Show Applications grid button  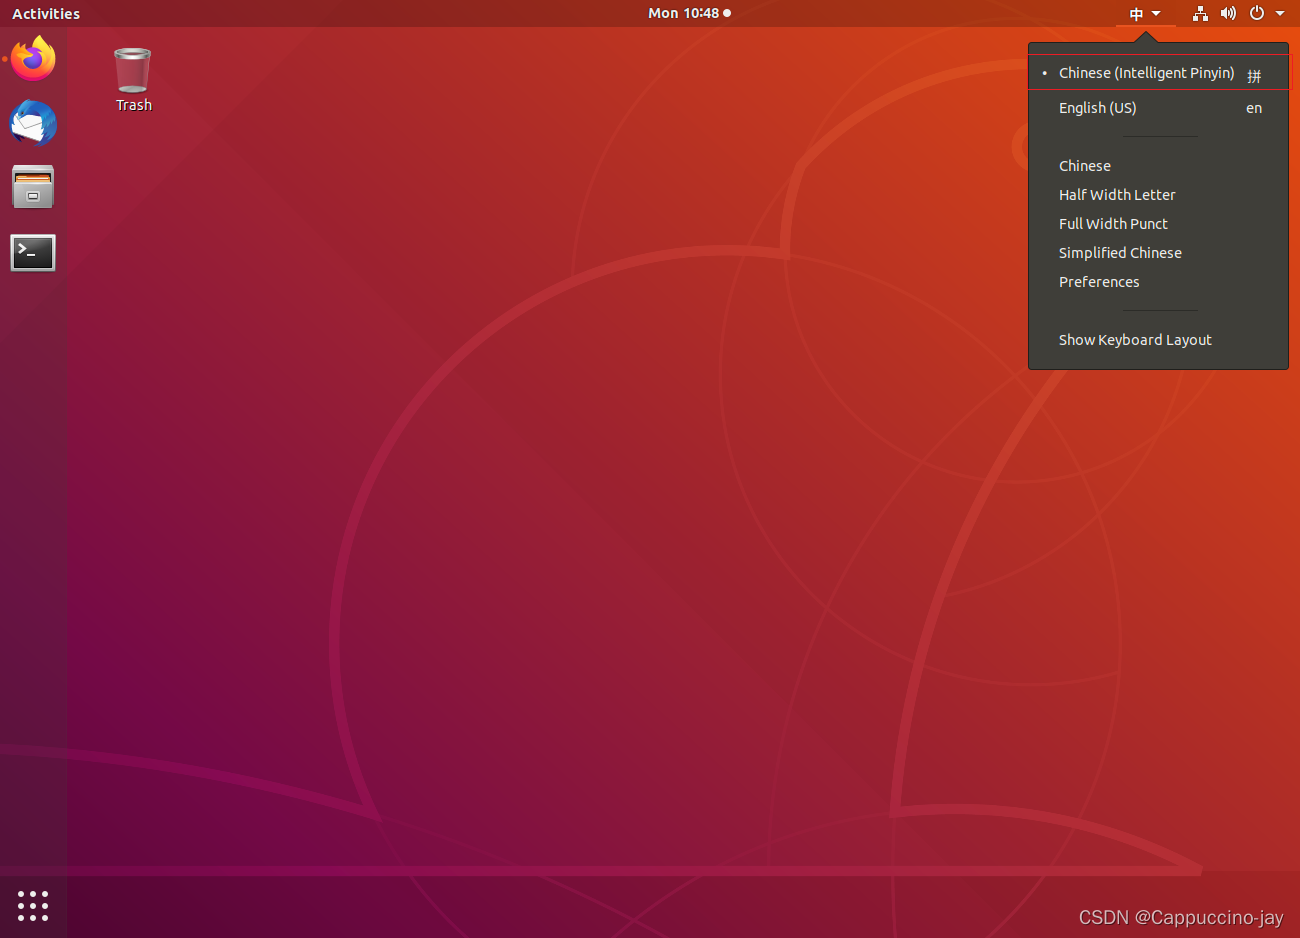tap(33, 906)
